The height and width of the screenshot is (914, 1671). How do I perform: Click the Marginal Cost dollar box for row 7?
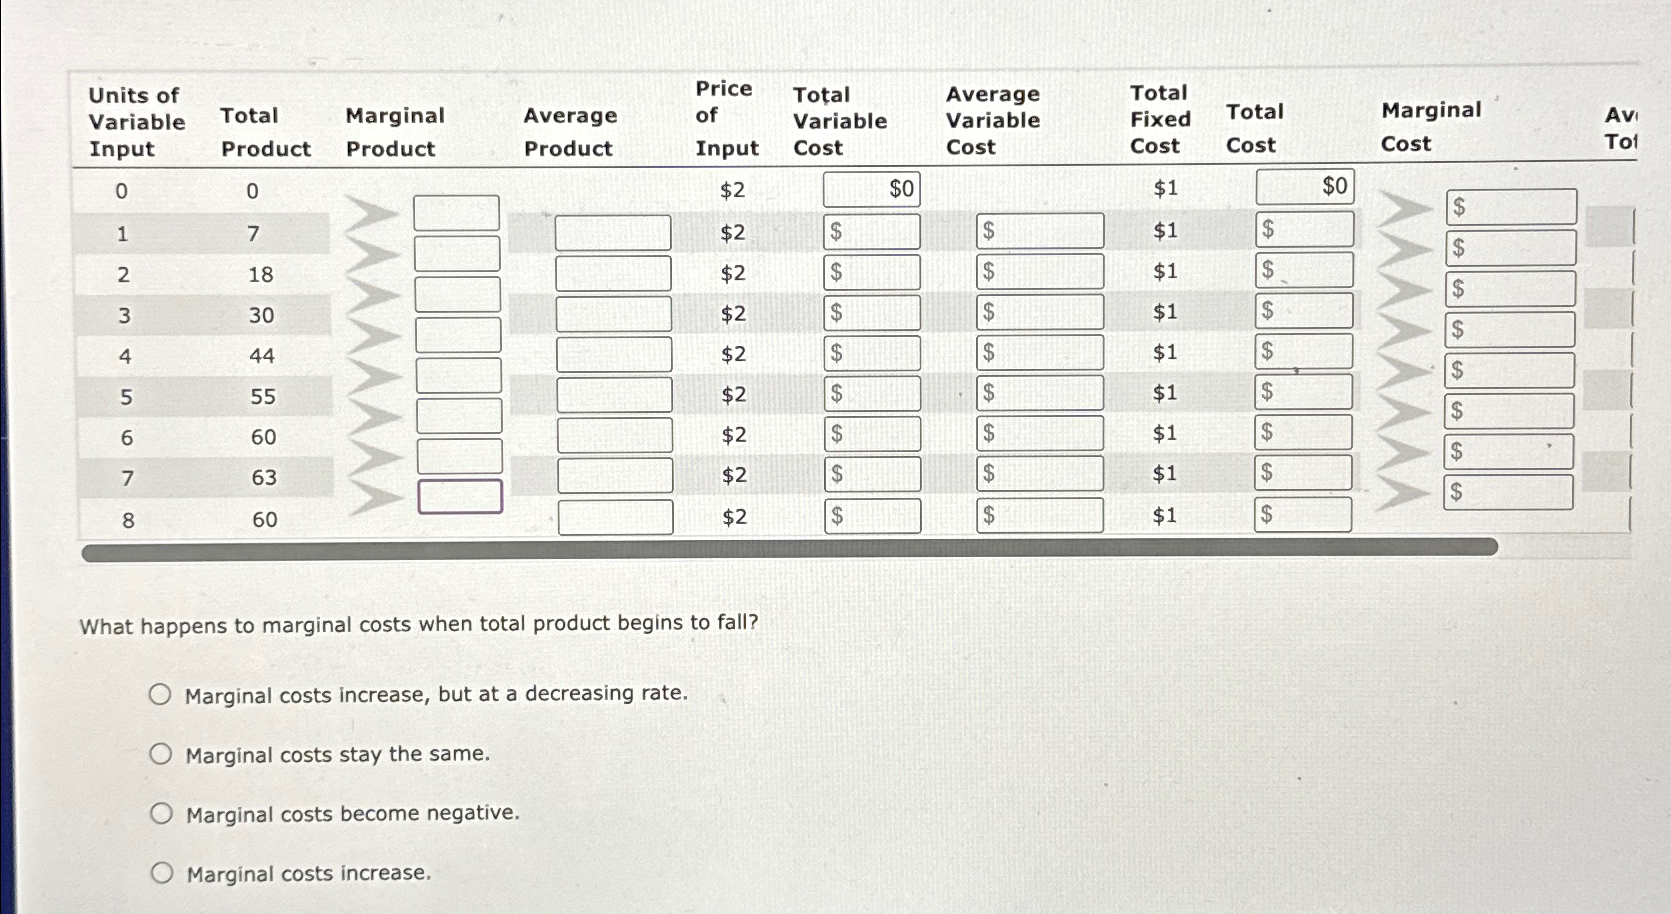pos(1510,452)
